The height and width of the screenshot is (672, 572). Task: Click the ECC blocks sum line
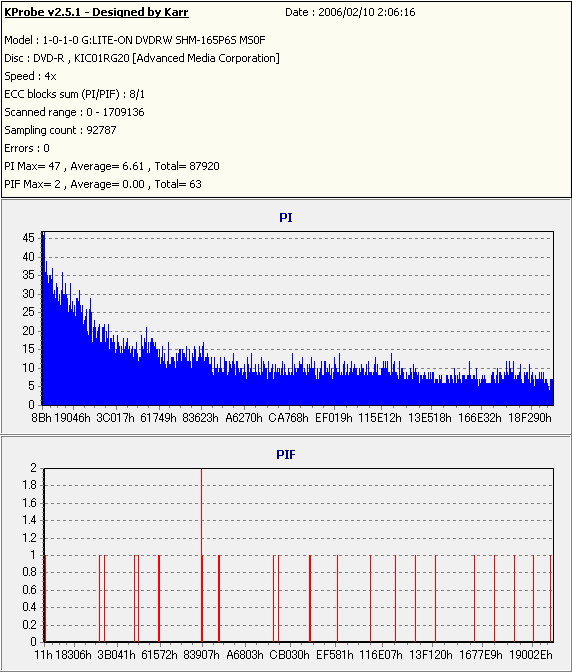coord(75,94)
